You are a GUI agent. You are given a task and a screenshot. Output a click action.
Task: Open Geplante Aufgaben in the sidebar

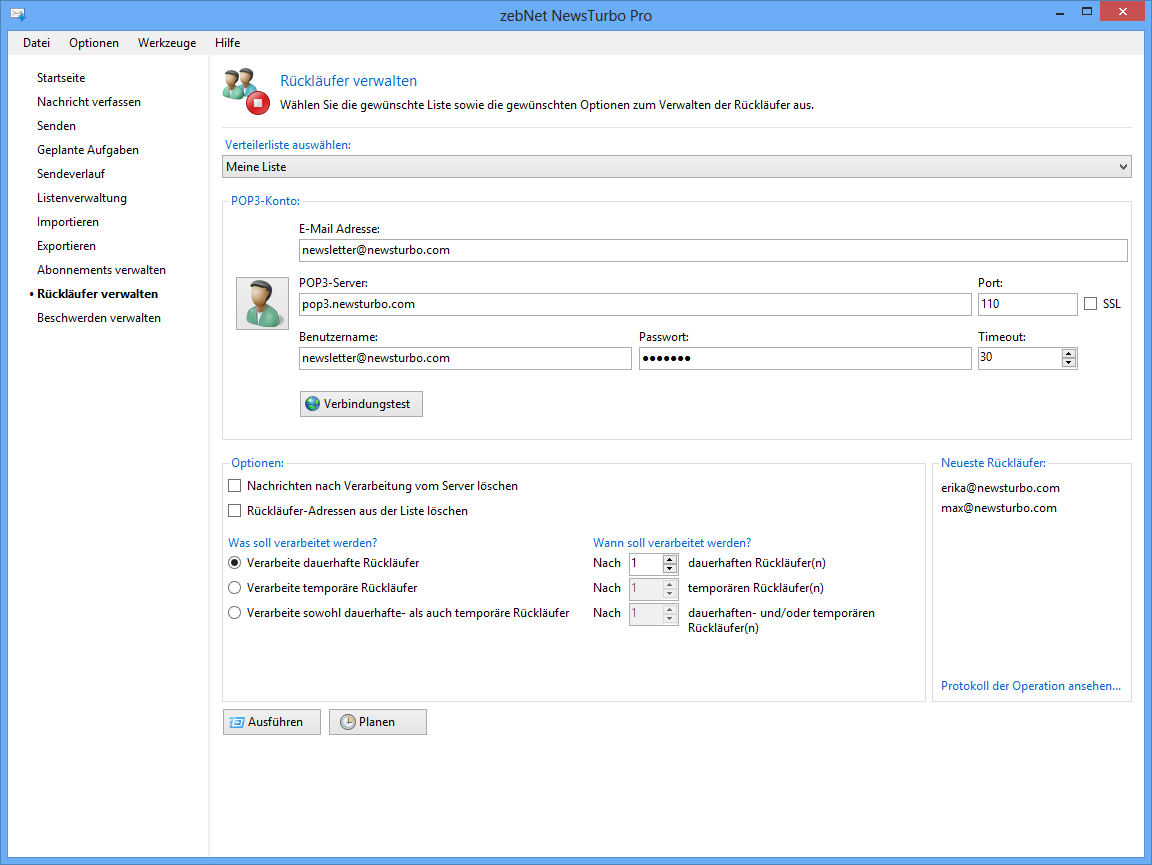point(88,150)
